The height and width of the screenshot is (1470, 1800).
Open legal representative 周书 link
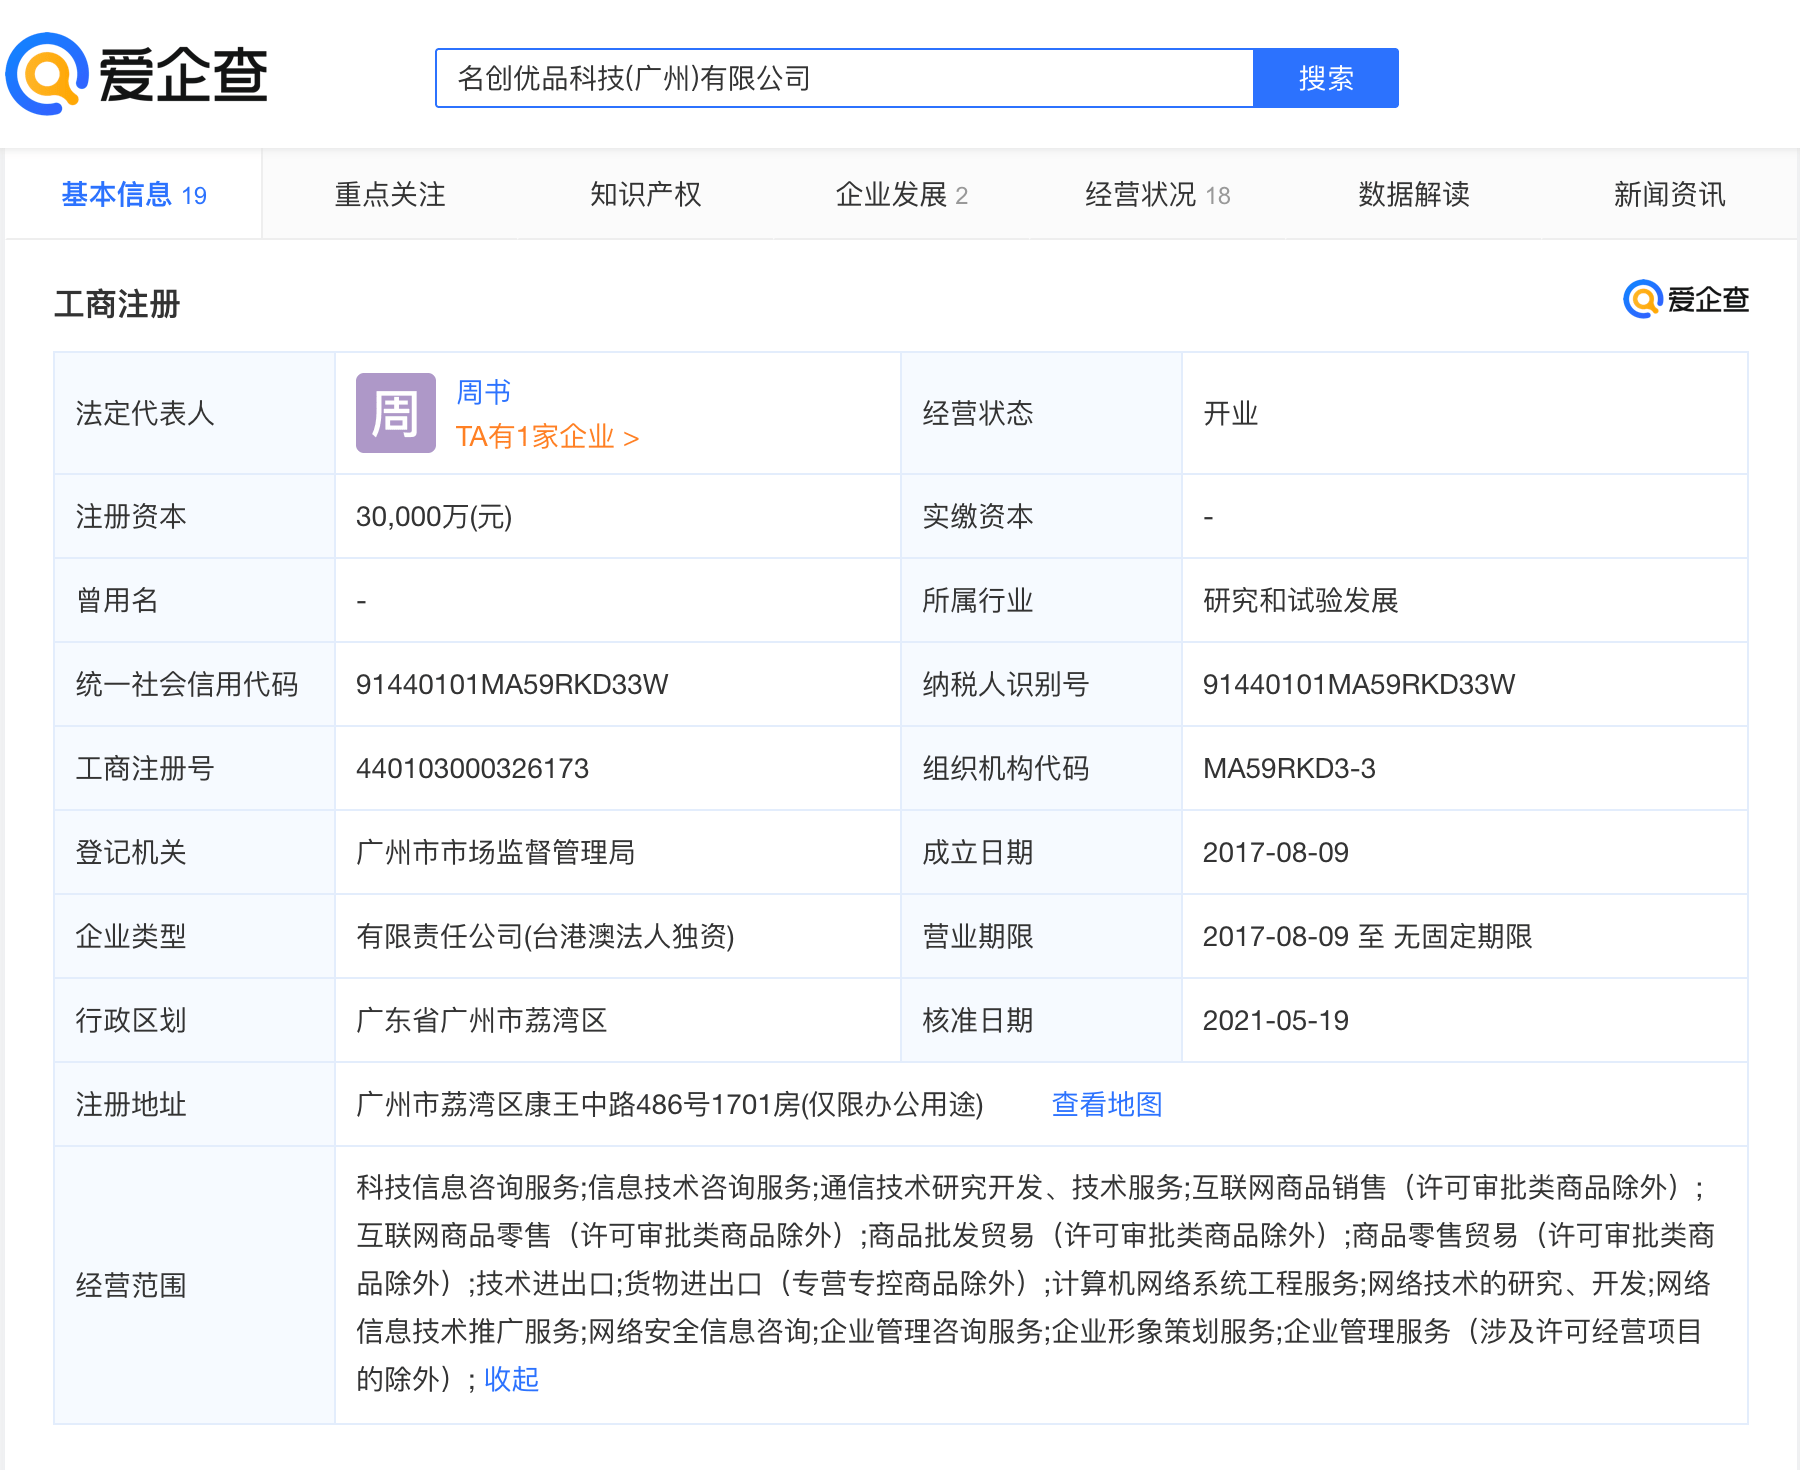tap(484, 392)
